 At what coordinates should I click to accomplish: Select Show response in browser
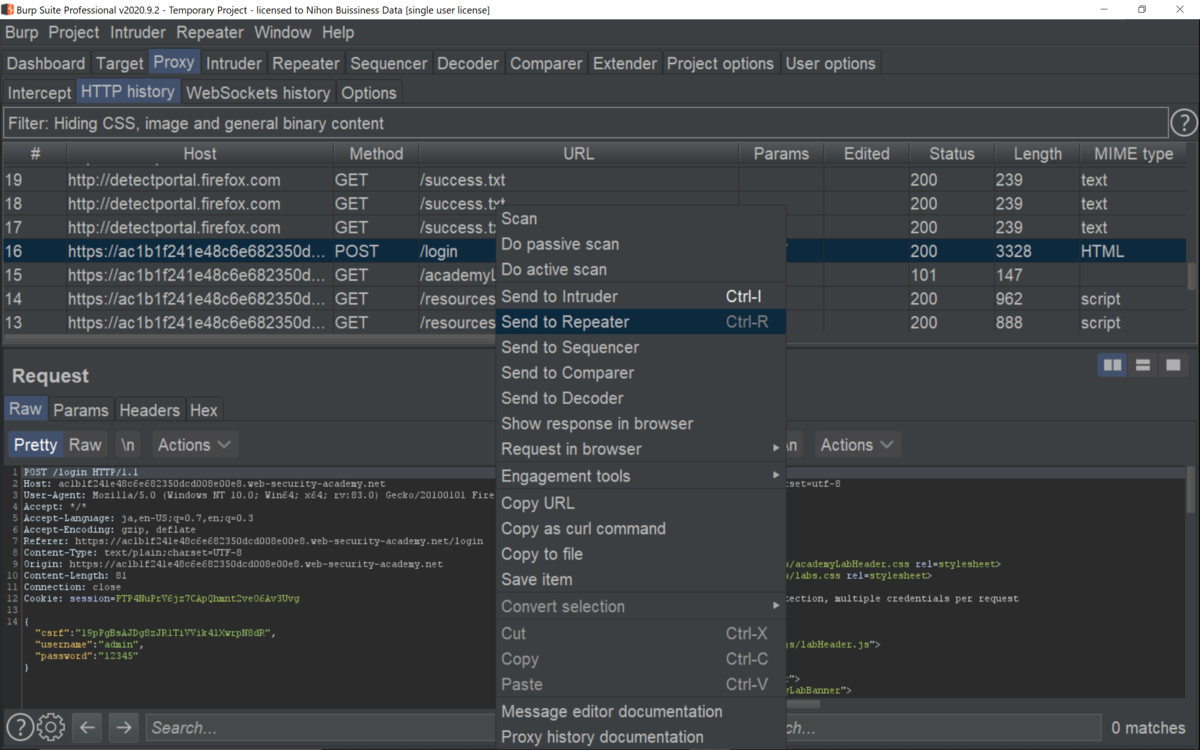(641, 423)
